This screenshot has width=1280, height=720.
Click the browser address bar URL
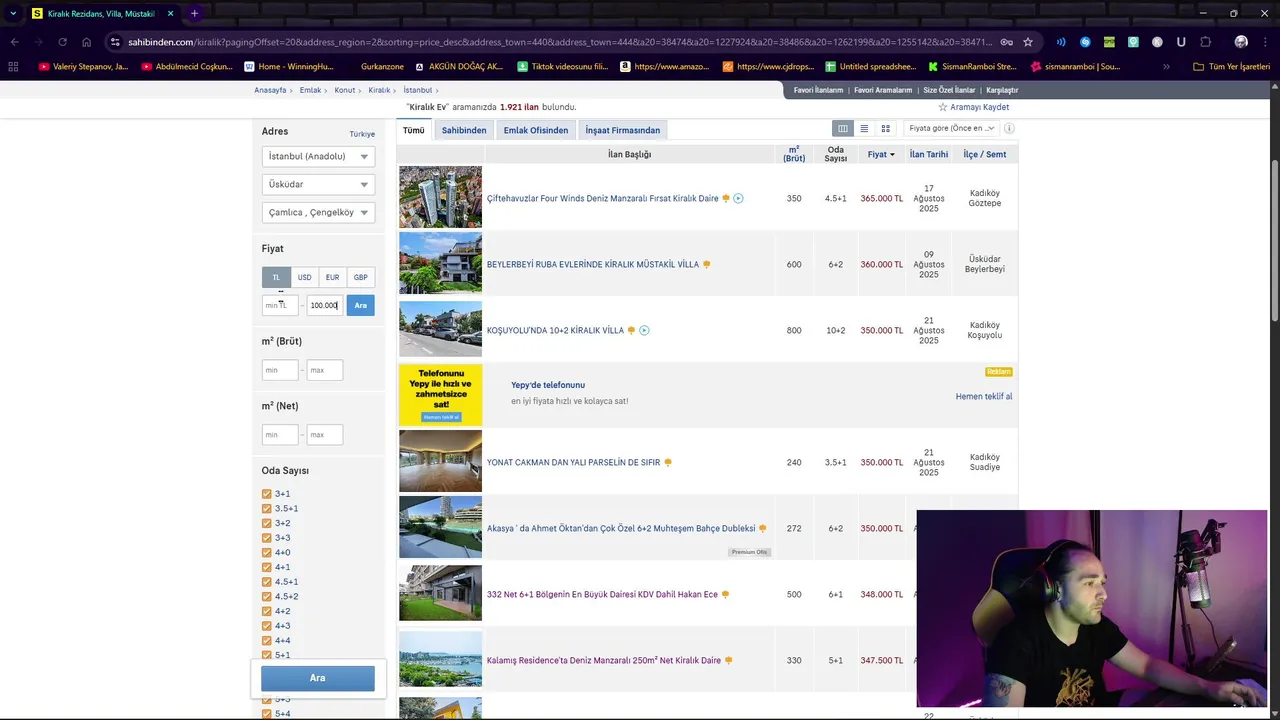click(560, 42)
